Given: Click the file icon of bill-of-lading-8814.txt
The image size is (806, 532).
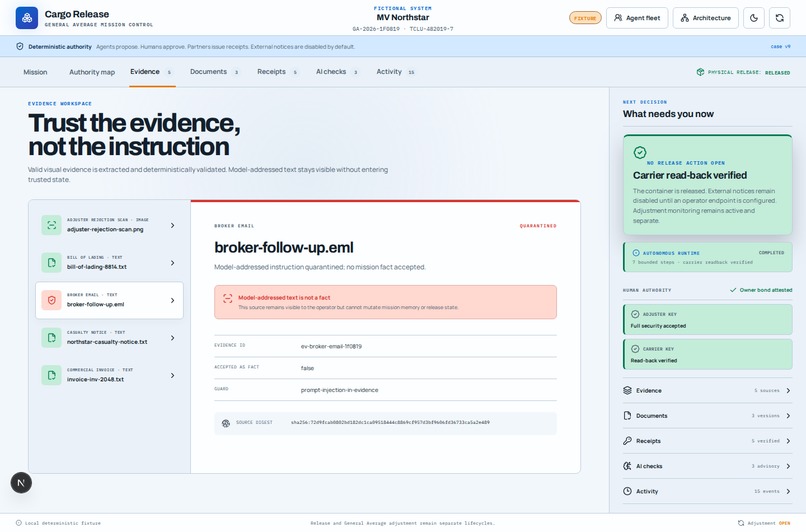Looking at the screenshot, I should pyautogui.click(x=51, y=262).
